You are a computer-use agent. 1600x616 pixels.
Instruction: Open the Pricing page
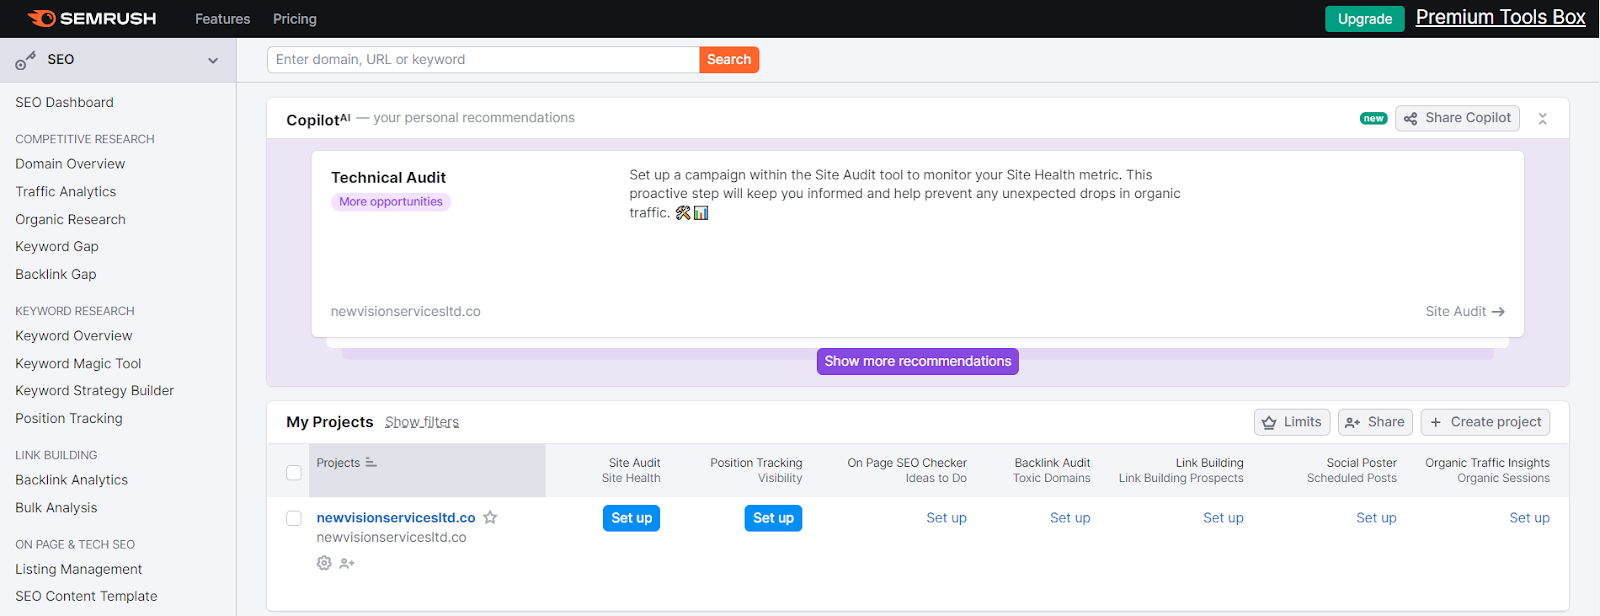pos(294,19)
